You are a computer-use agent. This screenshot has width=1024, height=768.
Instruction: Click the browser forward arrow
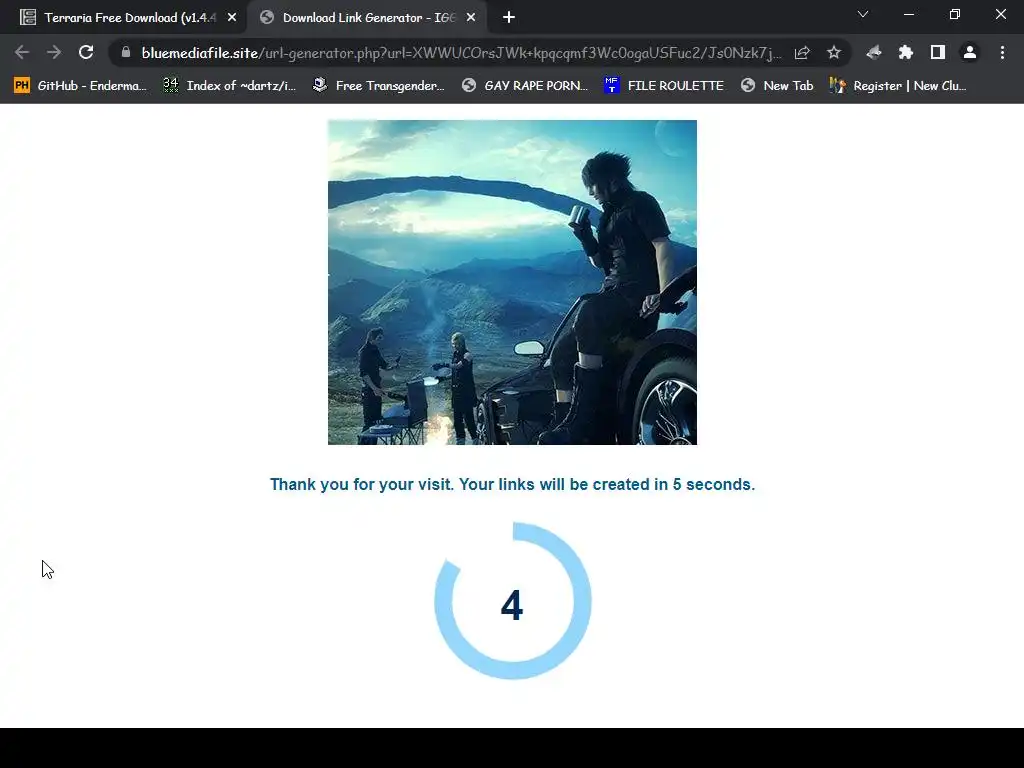point(54,53)
